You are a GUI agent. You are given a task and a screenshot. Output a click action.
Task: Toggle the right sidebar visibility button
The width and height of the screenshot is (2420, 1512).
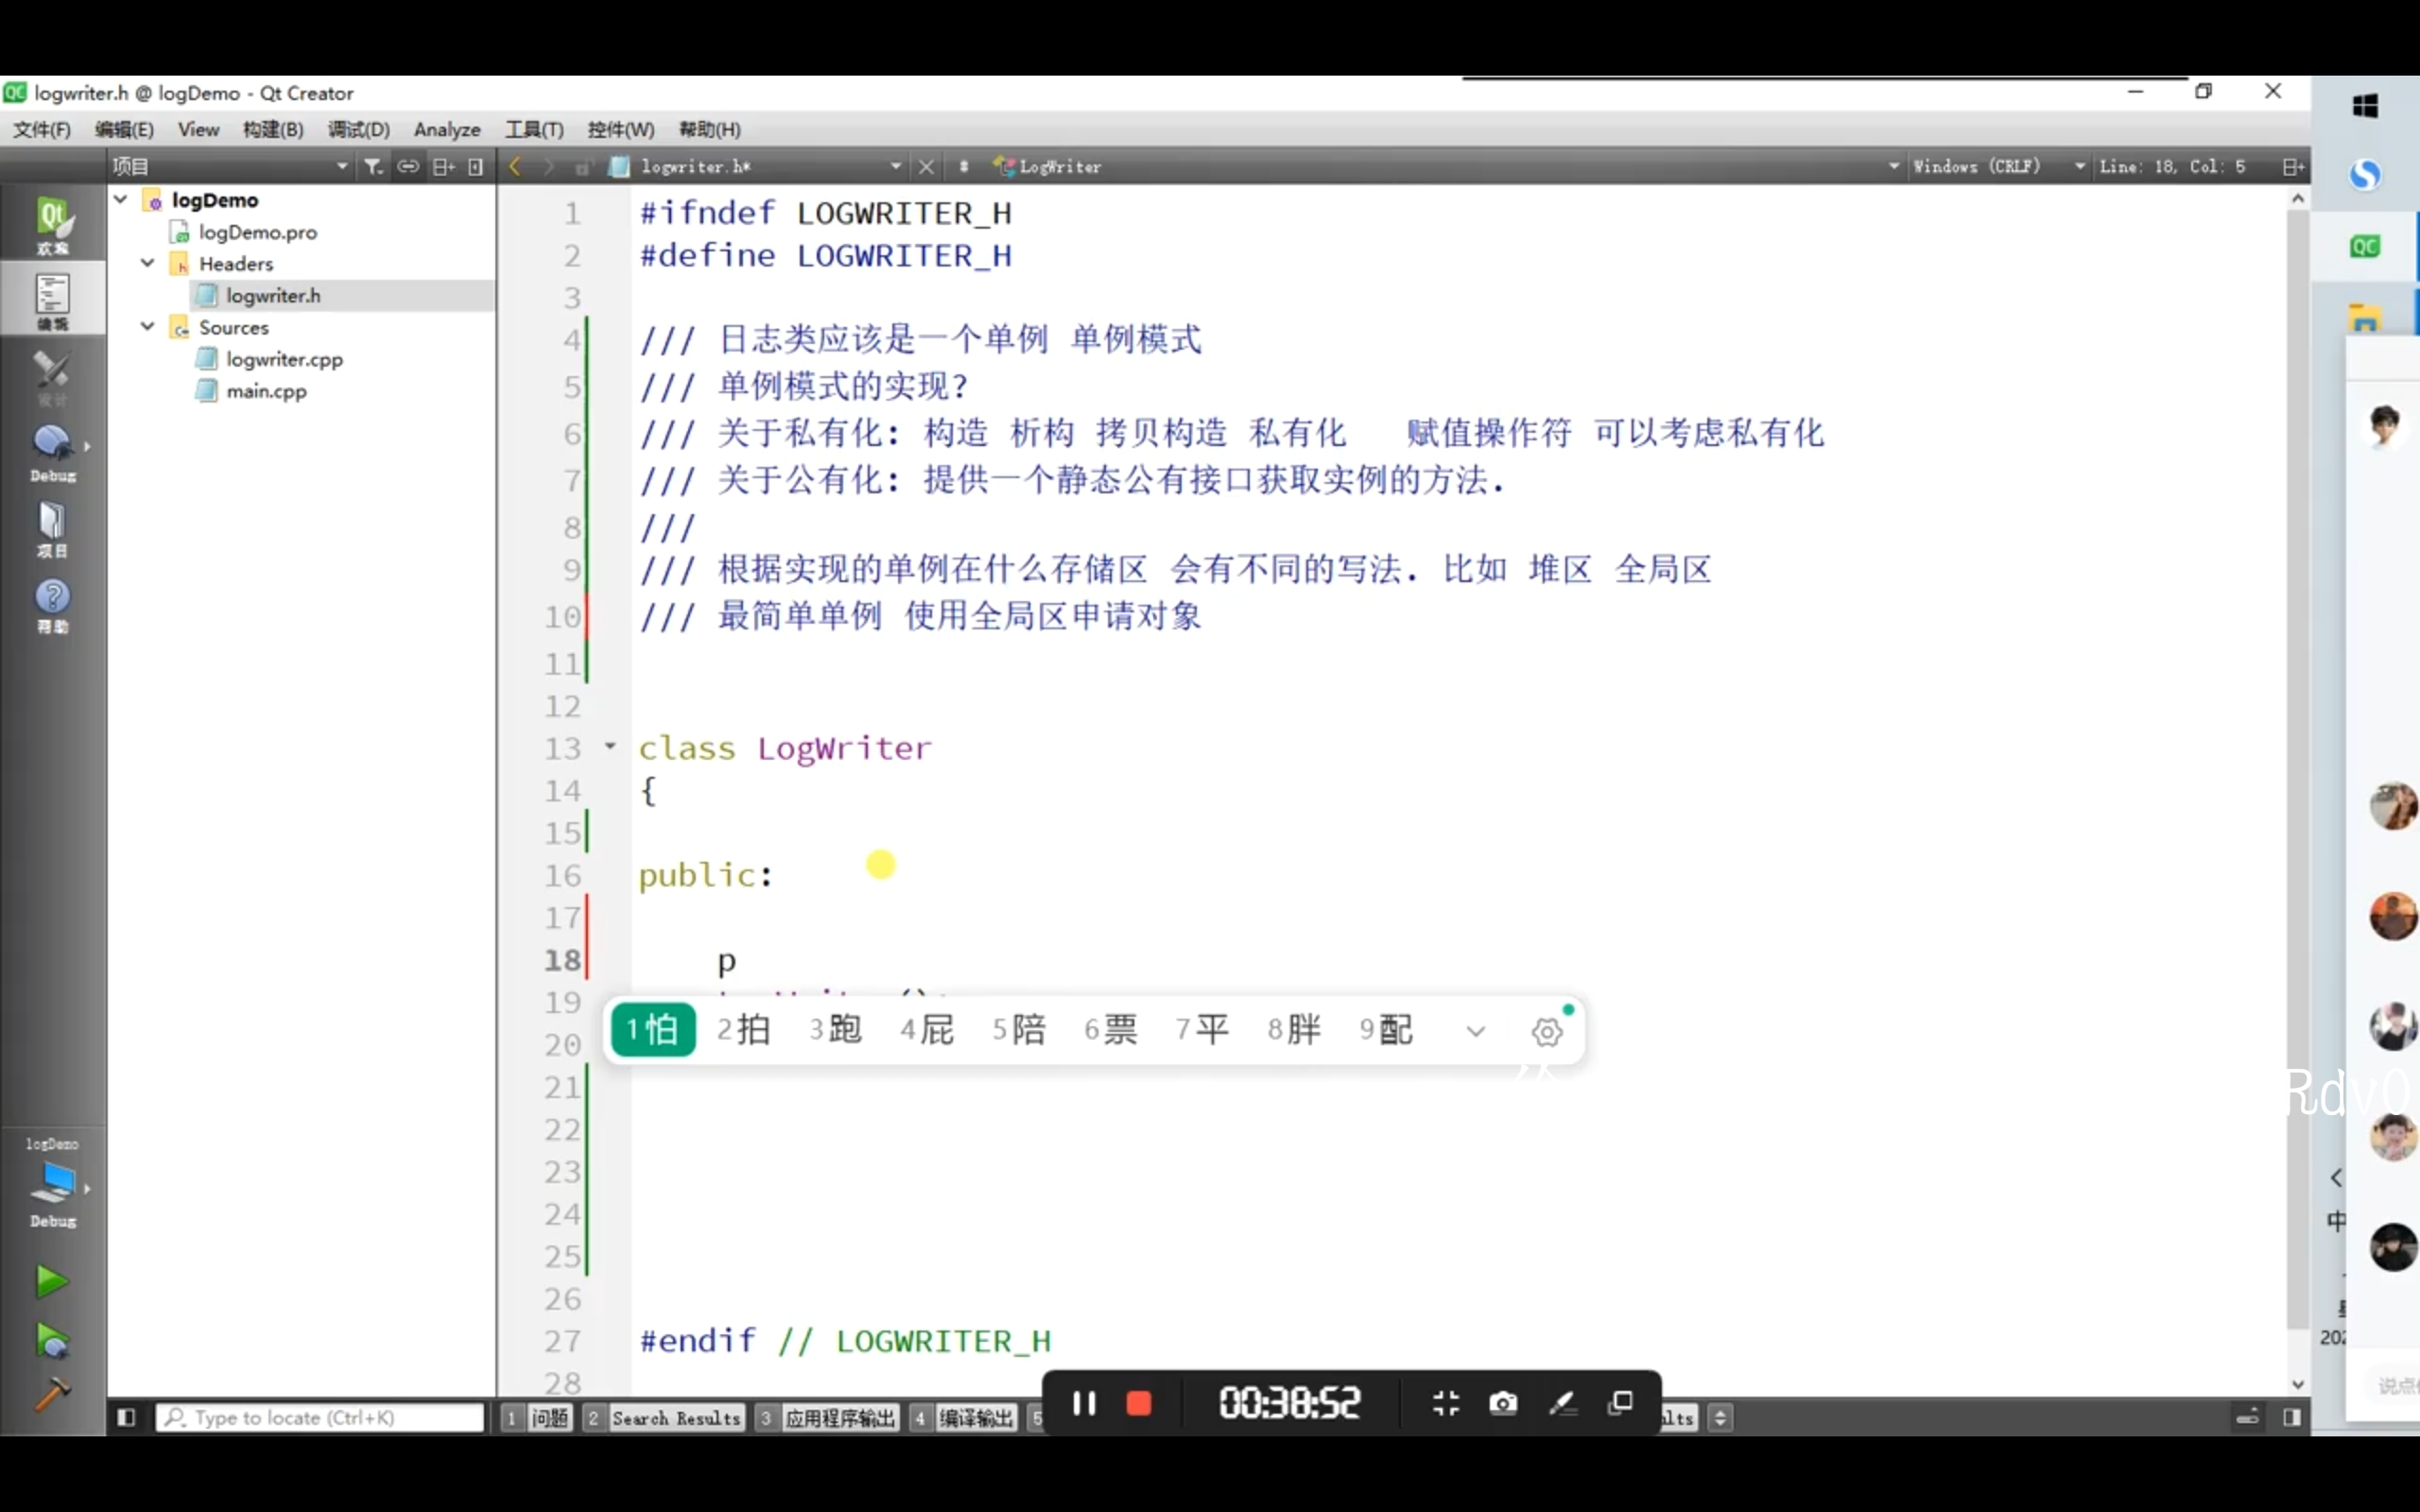tap(2292, 1417)
